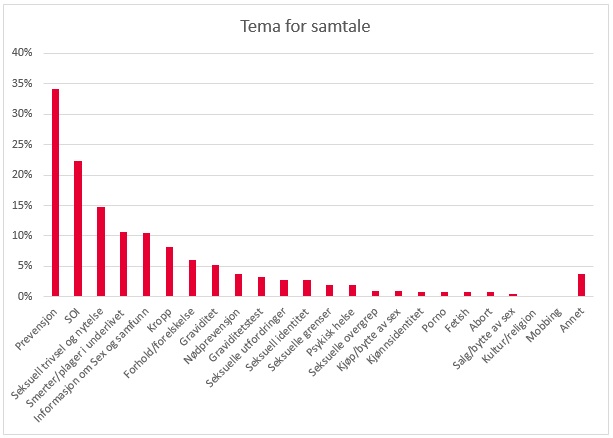This screenshot has height=438, width=613.
Task: Select the tall Prevensjon bar
Action: coord(55,193)
